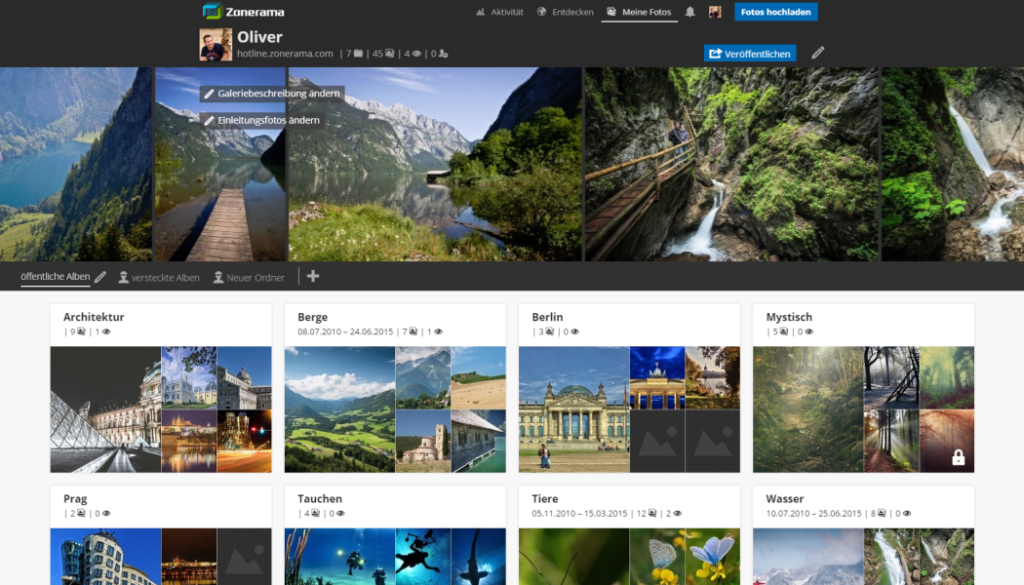Click the snowy mountain photo in Wasser
Viewport: 1024px width, 585px height.
coord(808,556)
